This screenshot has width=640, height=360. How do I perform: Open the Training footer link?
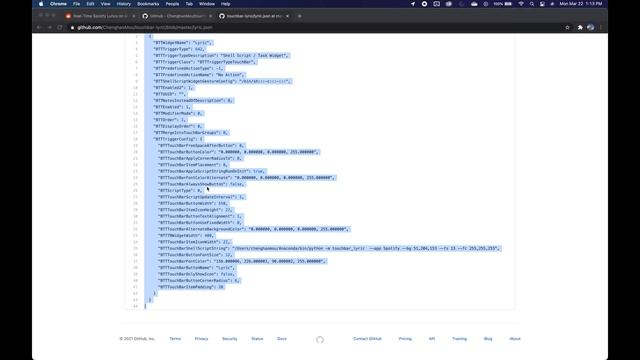pyautogui.click(x=459, y=339)
